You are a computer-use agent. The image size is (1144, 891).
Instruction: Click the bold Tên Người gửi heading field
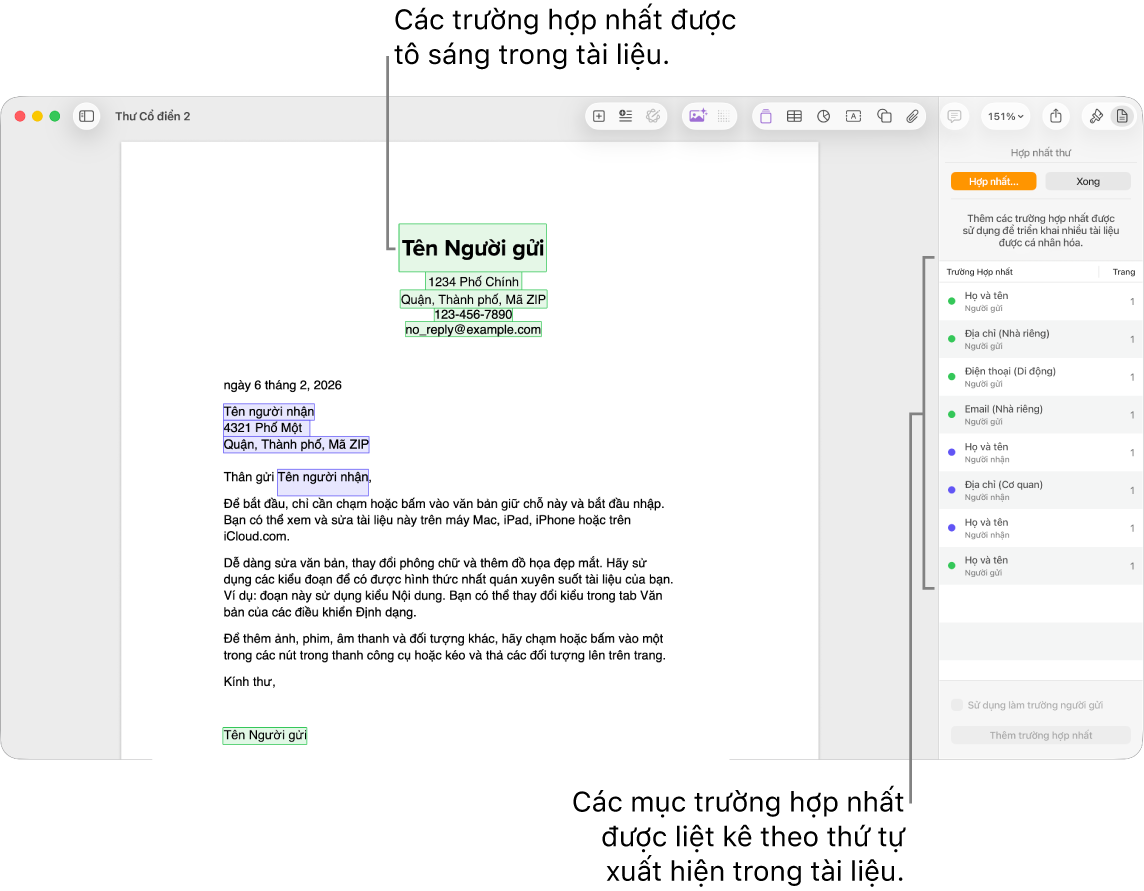click(x=473, y=248)
